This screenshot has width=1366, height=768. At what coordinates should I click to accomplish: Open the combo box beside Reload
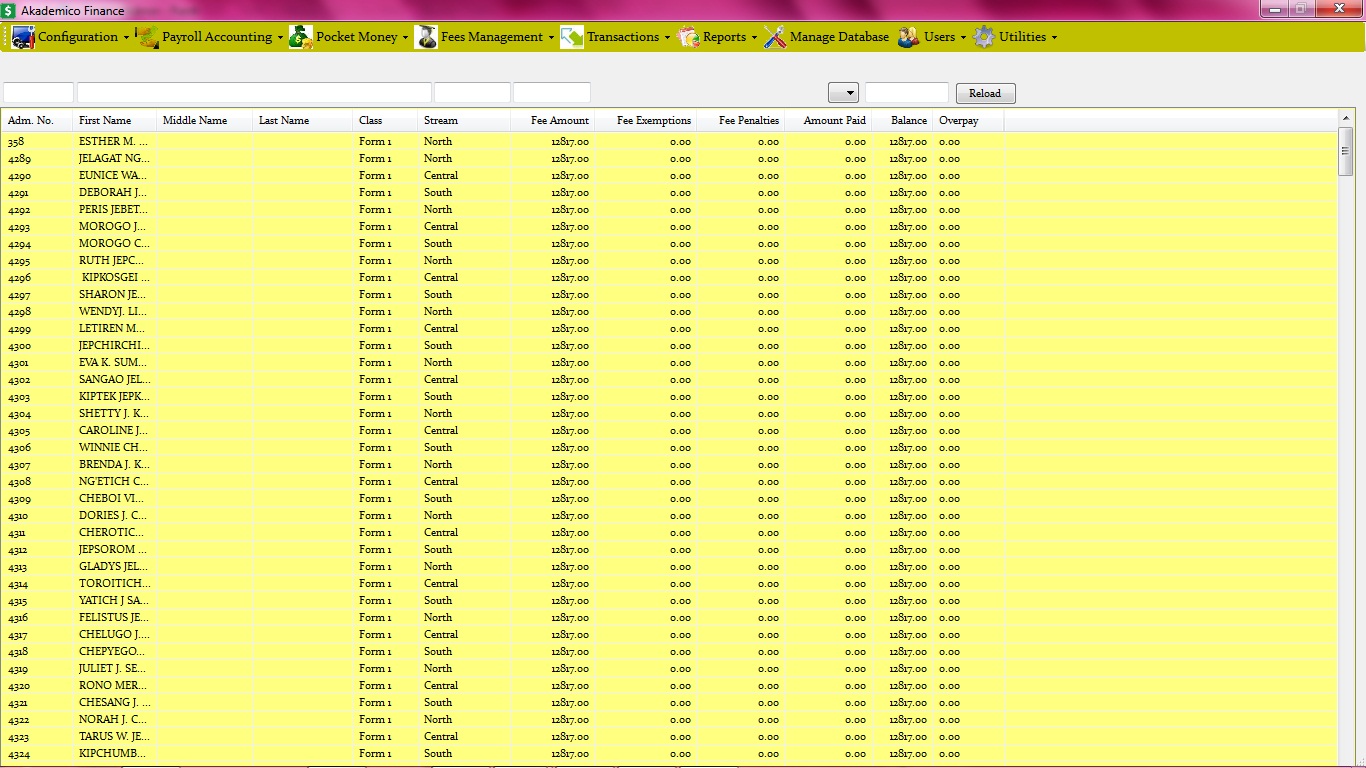coord(844,93)
